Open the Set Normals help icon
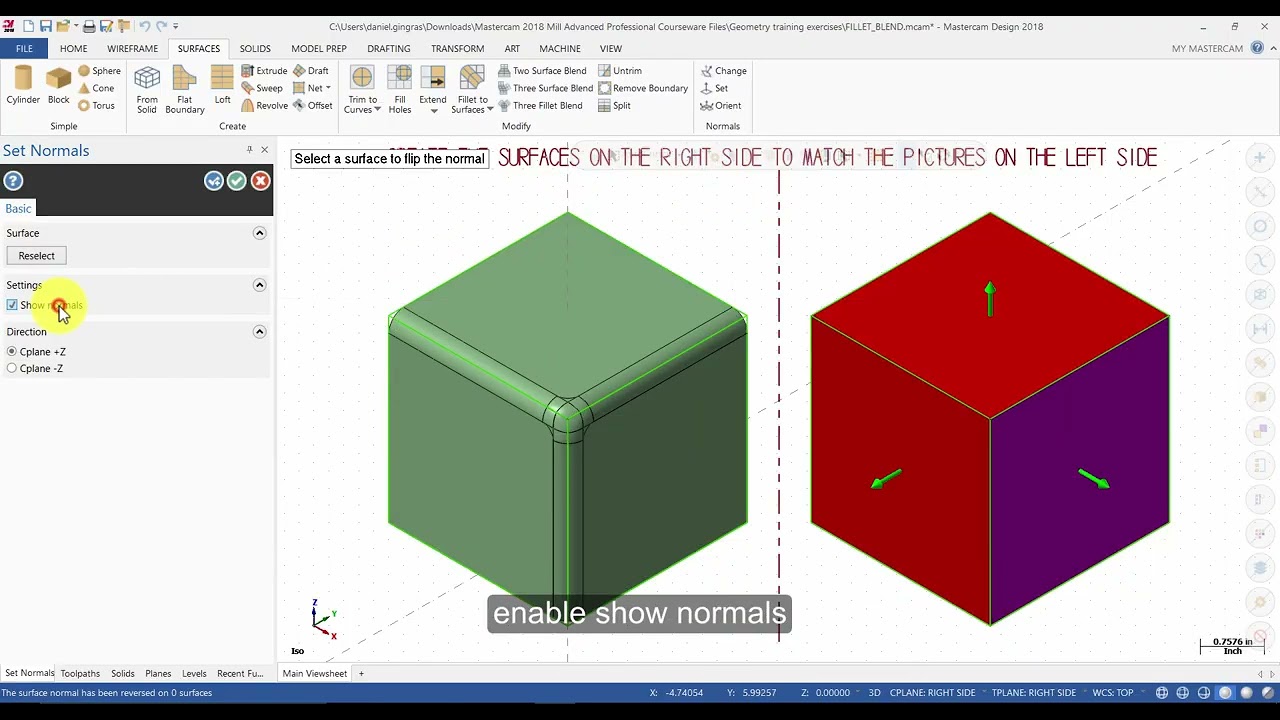1280x720 pixels. 13,181
